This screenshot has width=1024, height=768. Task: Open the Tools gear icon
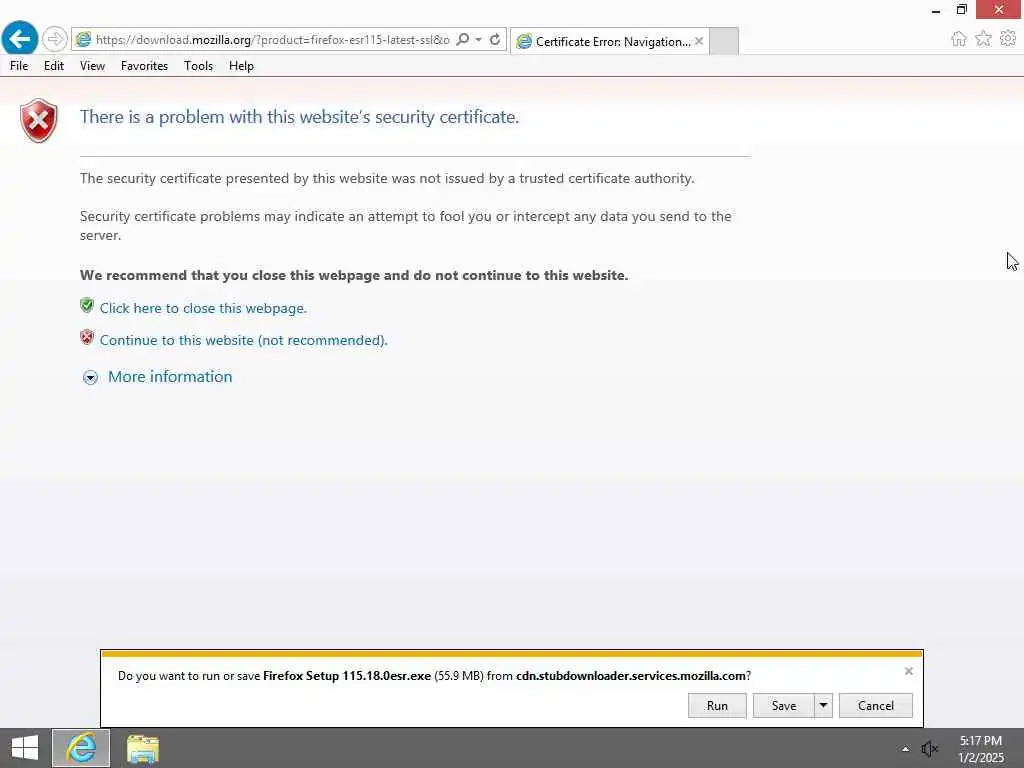point(1008,39)
